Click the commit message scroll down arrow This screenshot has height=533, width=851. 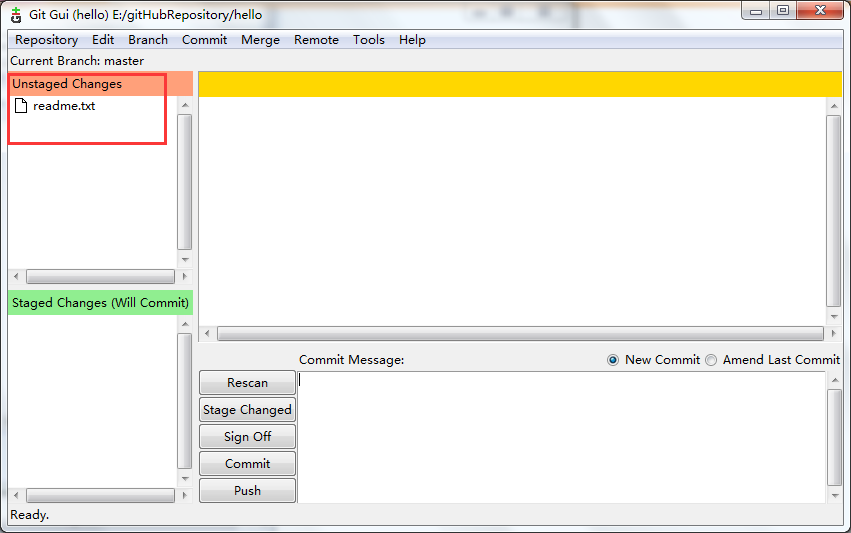pos(834,496)
